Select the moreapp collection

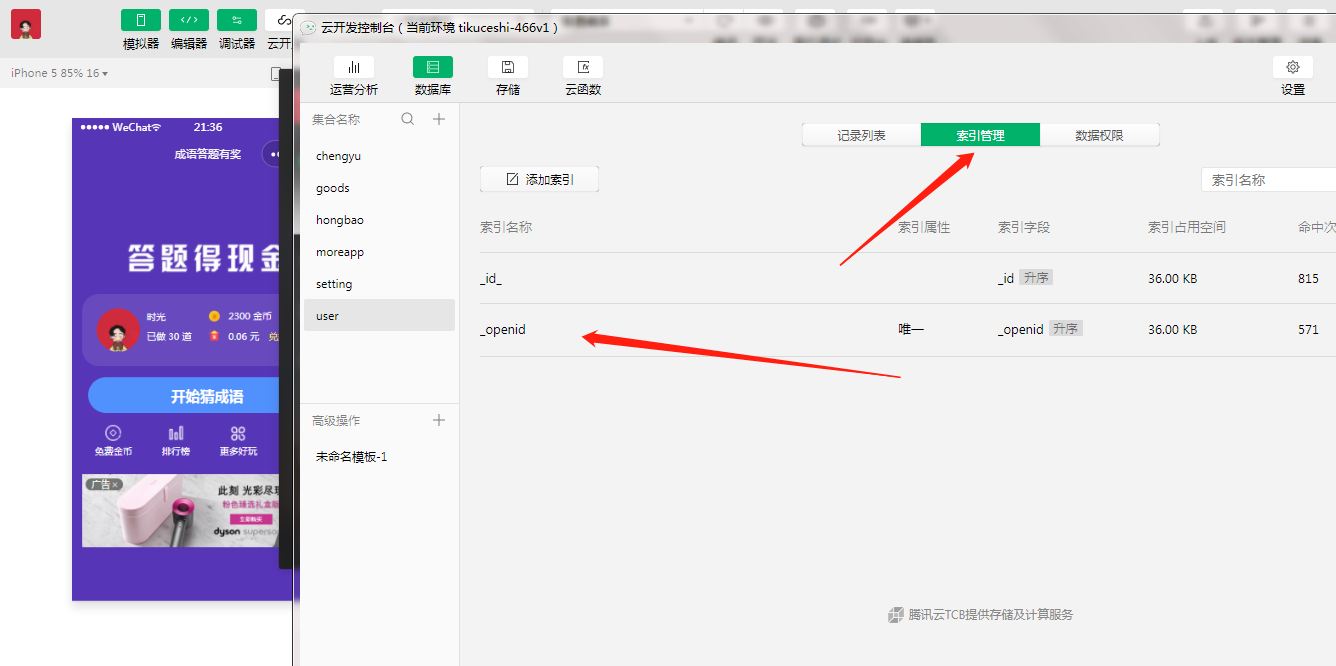coord(379,252)
